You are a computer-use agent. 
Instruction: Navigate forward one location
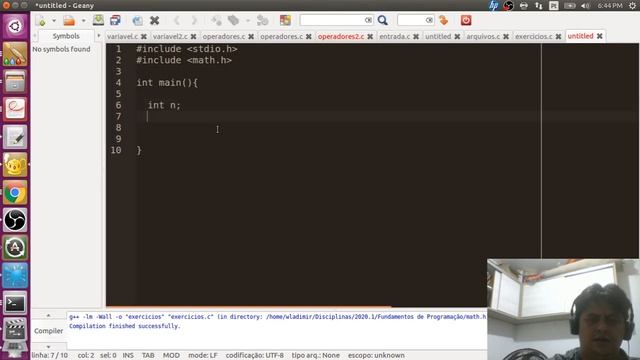pos(194,20)
